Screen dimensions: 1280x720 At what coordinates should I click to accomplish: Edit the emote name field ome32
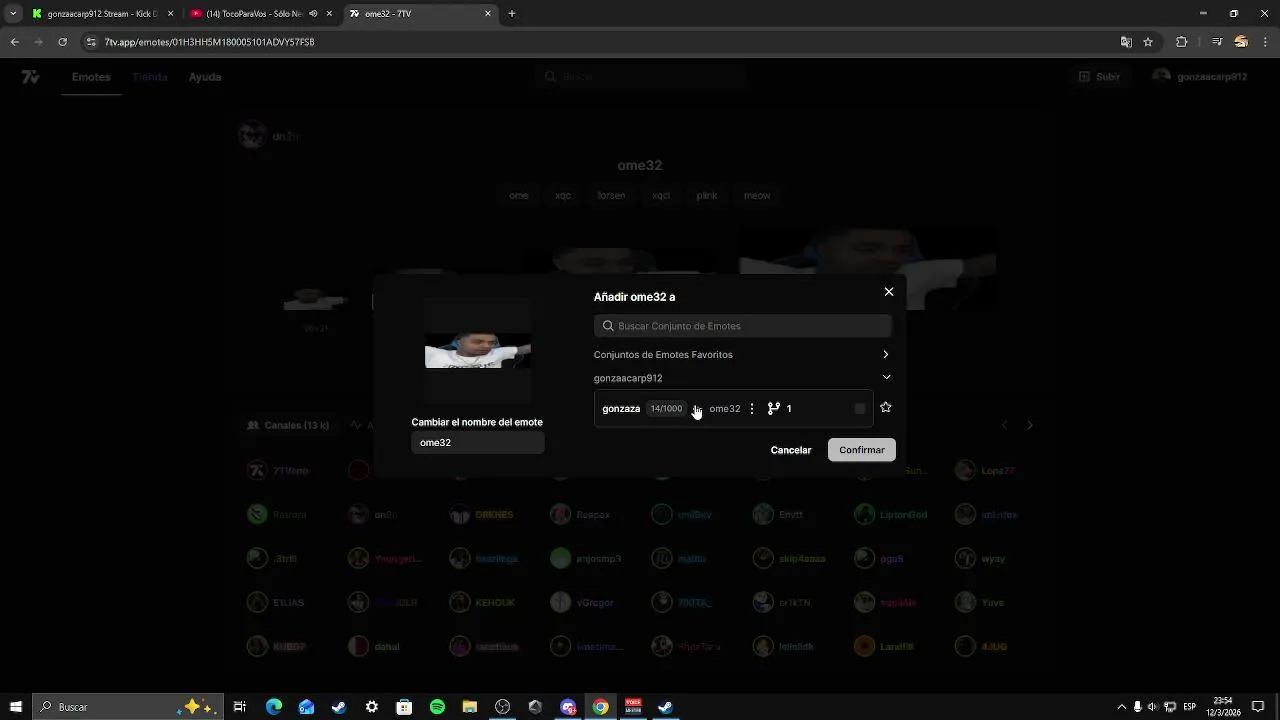tap(478, 443)
